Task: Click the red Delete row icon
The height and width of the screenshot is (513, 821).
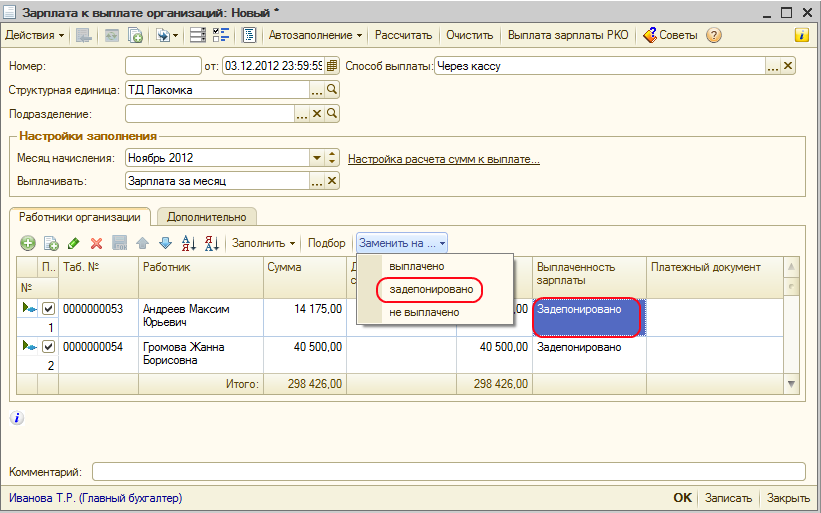Action: click(97, 243)
